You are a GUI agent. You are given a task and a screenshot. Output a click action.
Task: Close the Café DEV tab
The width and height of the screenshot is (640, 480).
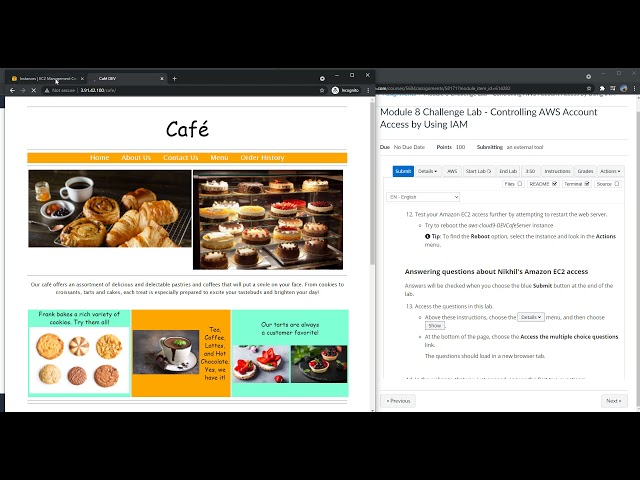pyautogui.click(x=162, y=78)
